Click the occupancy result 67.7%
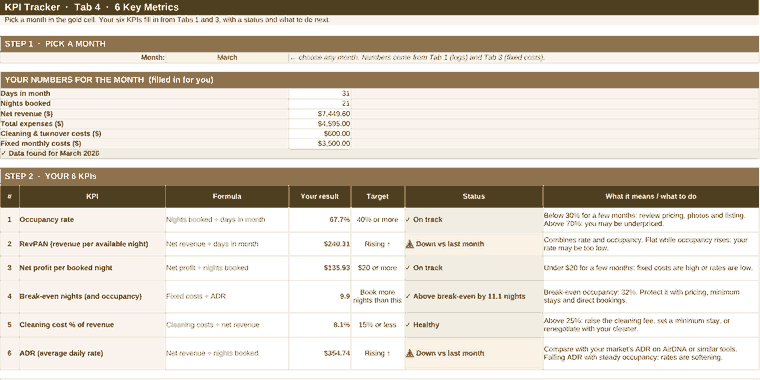 tap(320, 220)
